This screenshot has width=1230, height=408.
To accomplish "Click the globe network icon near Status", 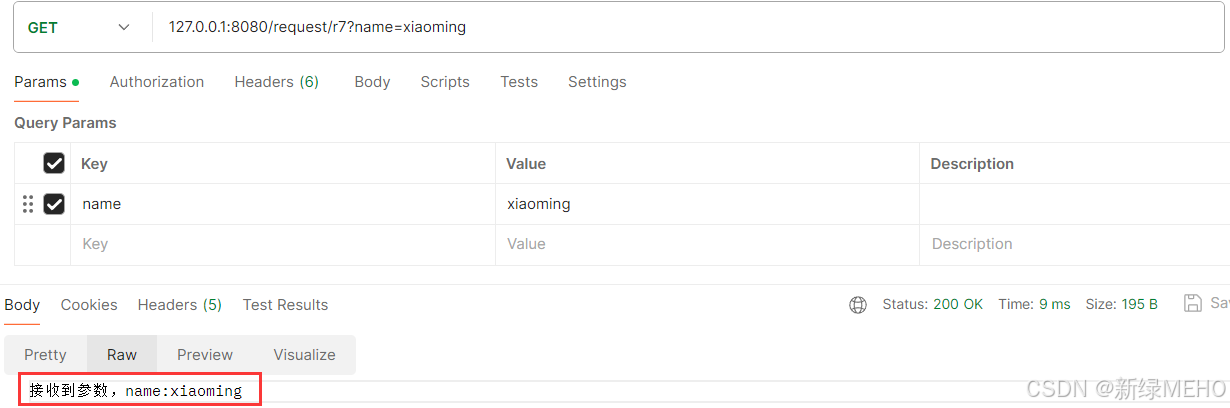I will click(x=858, y=305).
